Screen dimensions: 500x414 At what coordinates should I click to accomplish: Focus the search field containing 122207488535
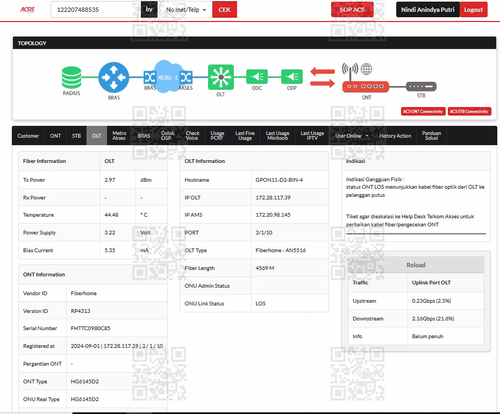[95, 10]
